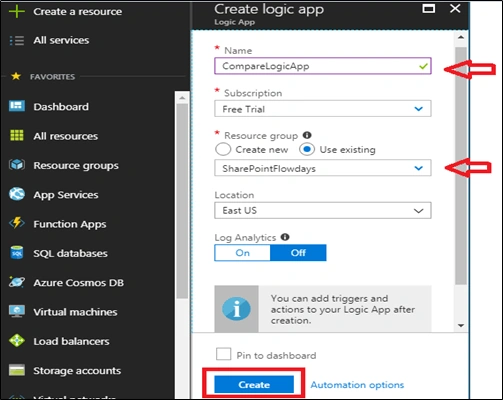Click the Function Apps lightning icon
Image resolution: width=503 pixels, height=400 pixels.
coord(17,223)
